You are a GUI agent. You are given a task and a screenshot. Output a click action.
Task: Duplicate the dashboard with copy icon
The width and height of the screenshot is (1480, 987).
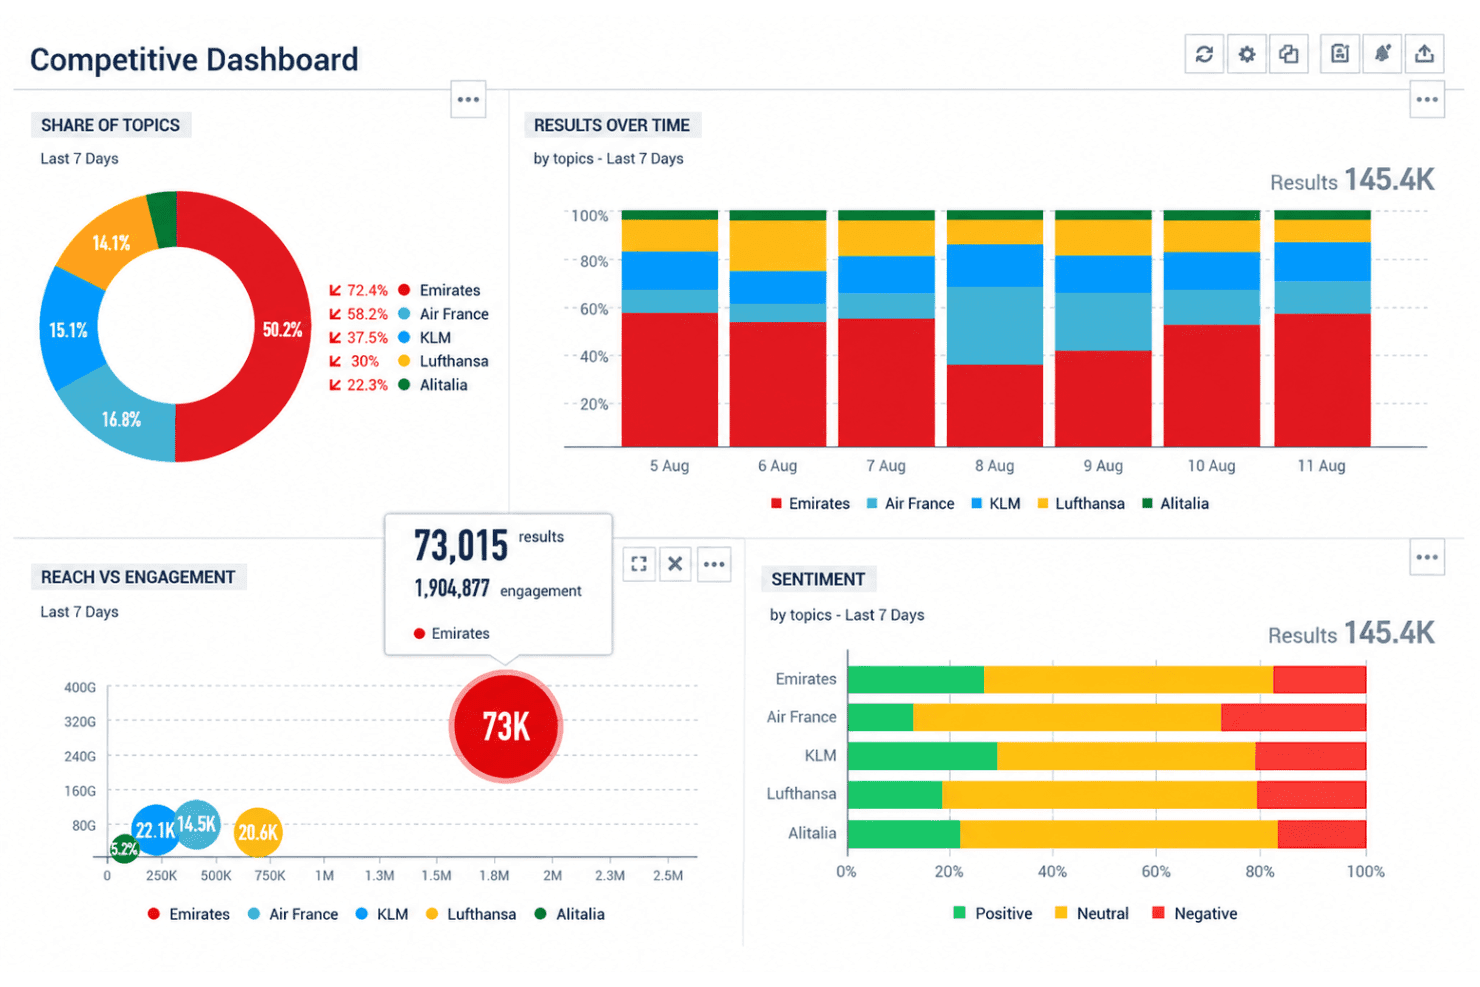tap(1289, 54)
